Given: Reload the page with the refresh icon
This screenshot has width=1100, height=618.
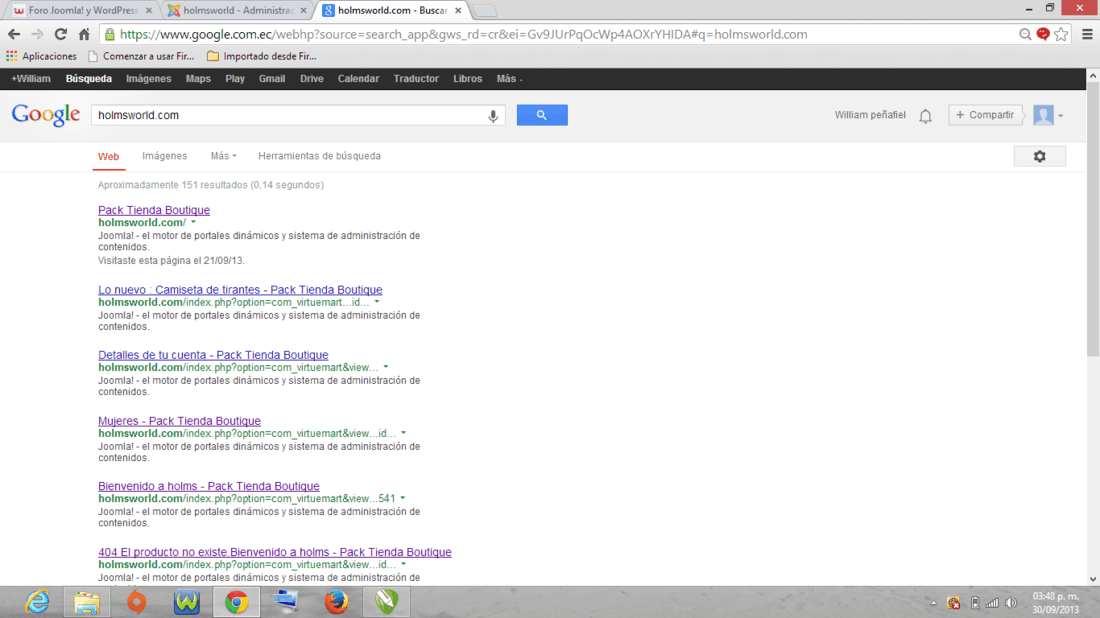Looking at the screenshot, I should coord(60,34).
